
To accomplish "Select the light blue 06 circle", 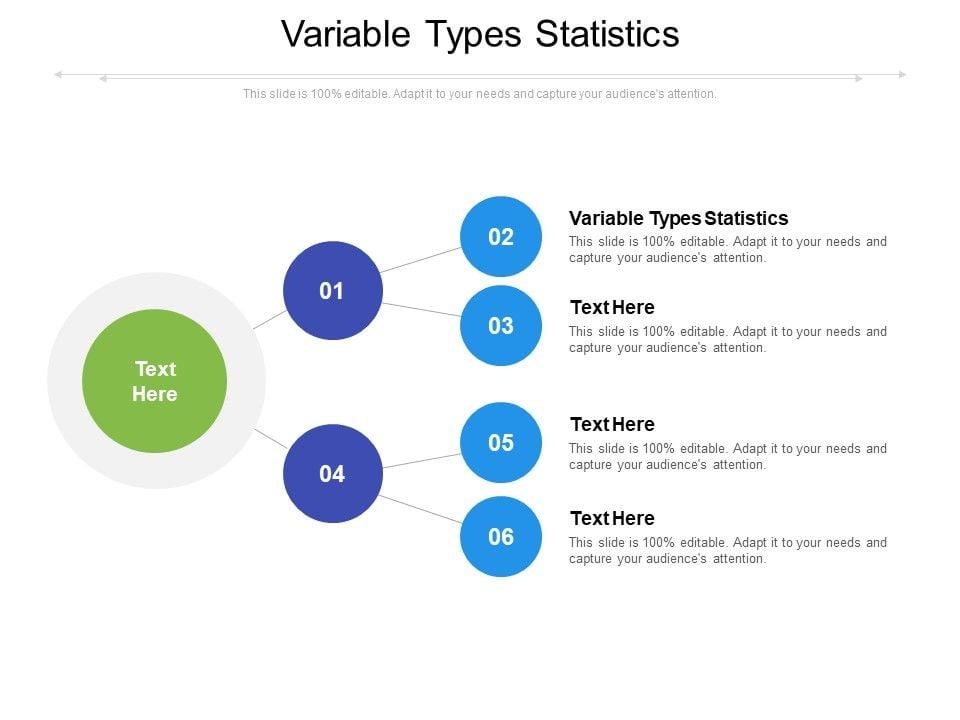I will (501, 537).
